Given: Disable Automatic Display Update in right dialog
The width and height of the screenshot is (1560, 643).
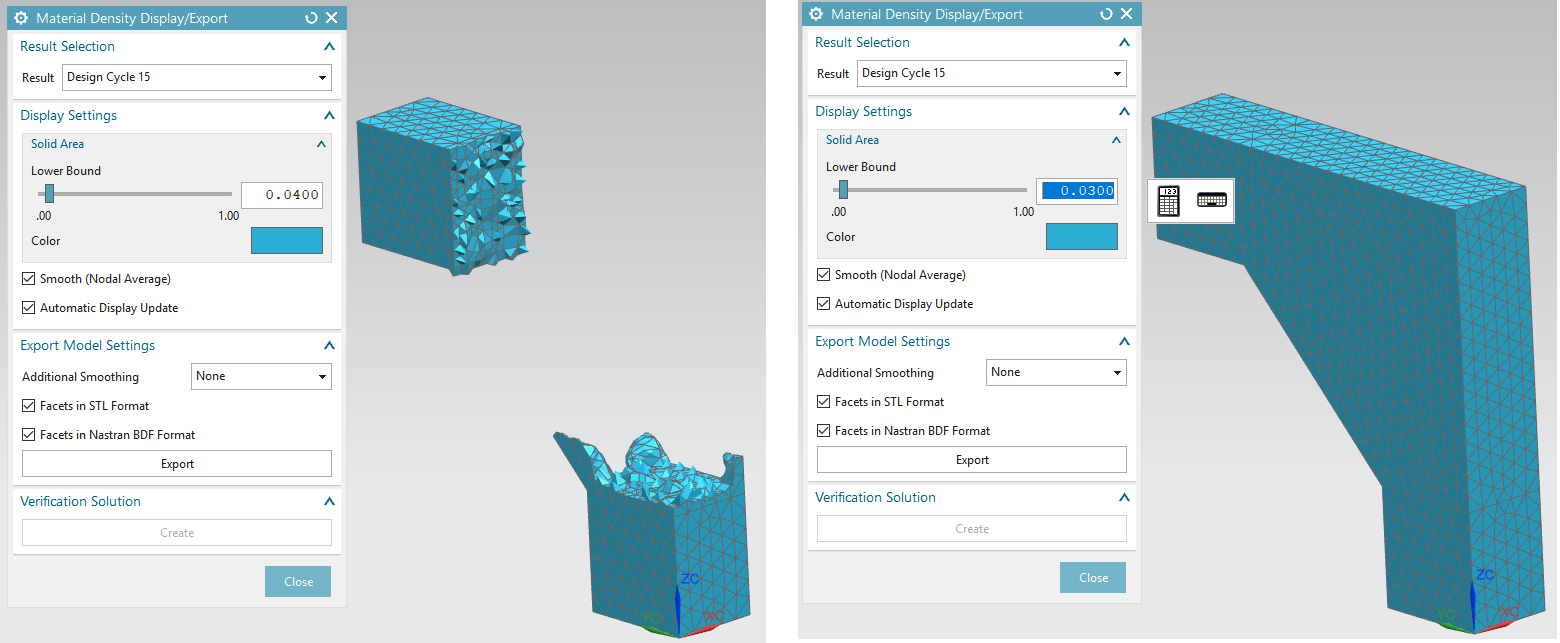Looking at the screenshot, I should [x=823, y=304].
